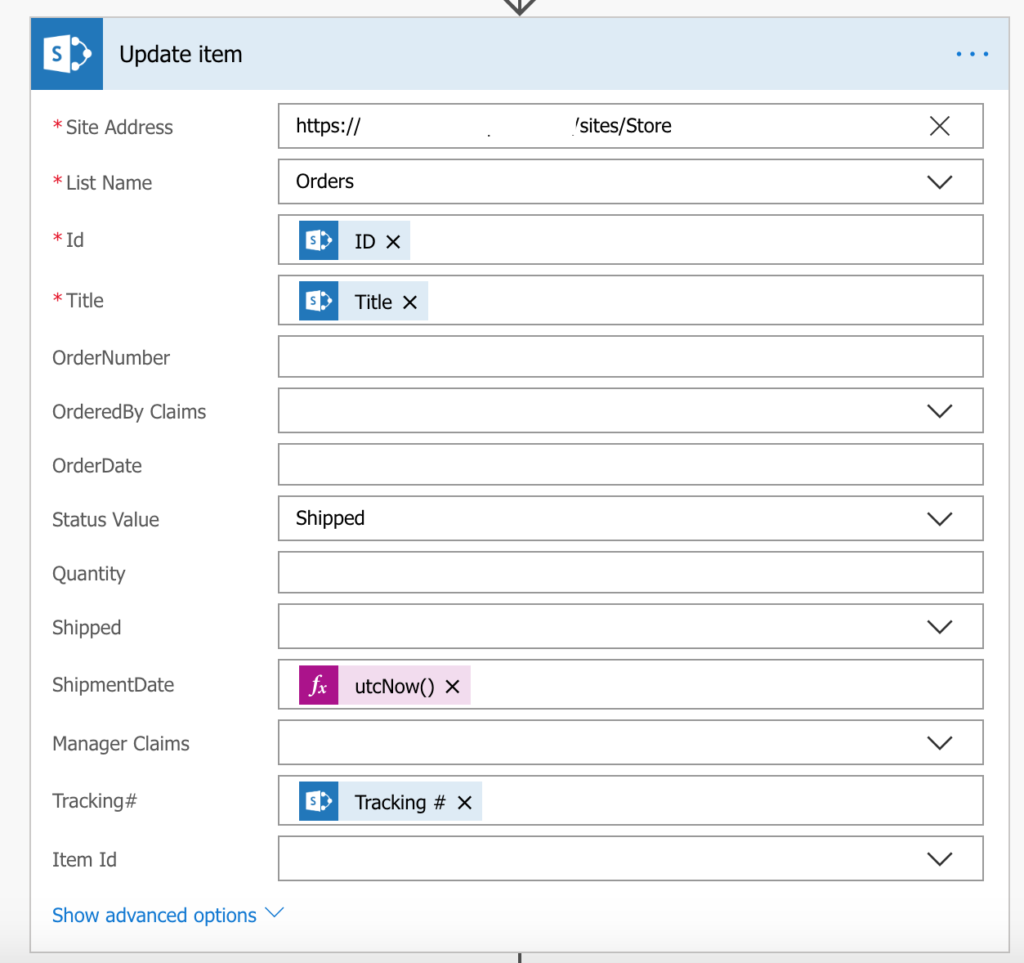This screenshot has height=963, width=1024.
Task: Open the OrderedBy Claims dropdown
Action: [939, 411]
